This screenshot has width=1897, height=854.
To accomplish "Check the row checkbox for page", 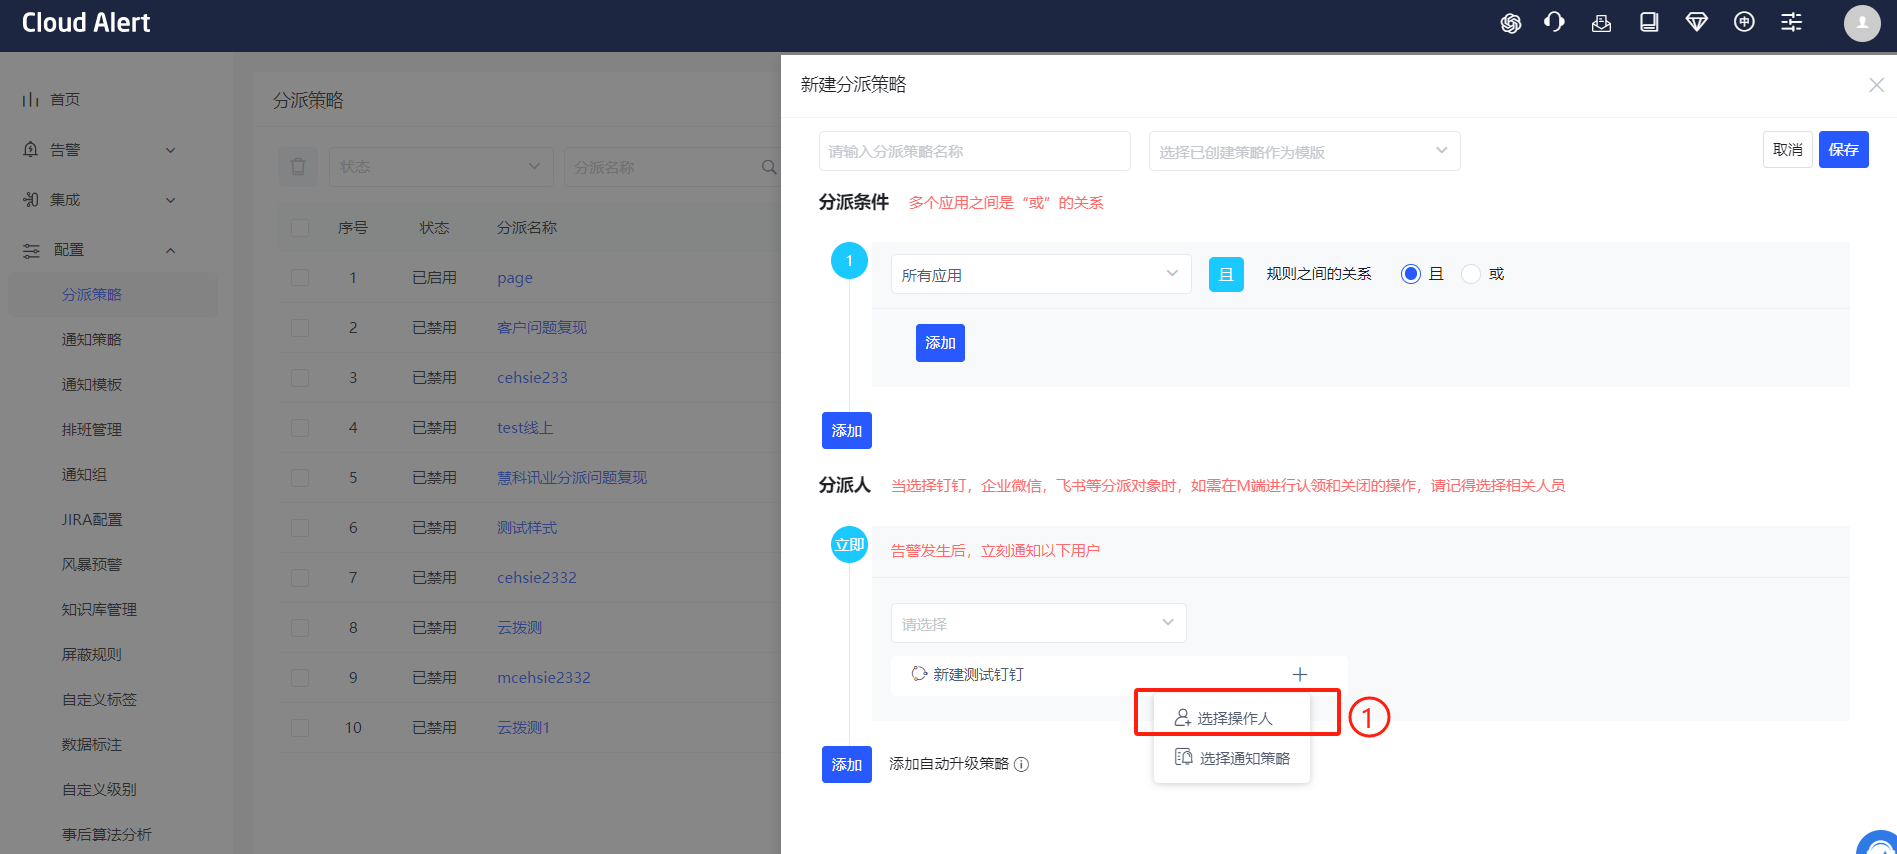I will point(300,278).
